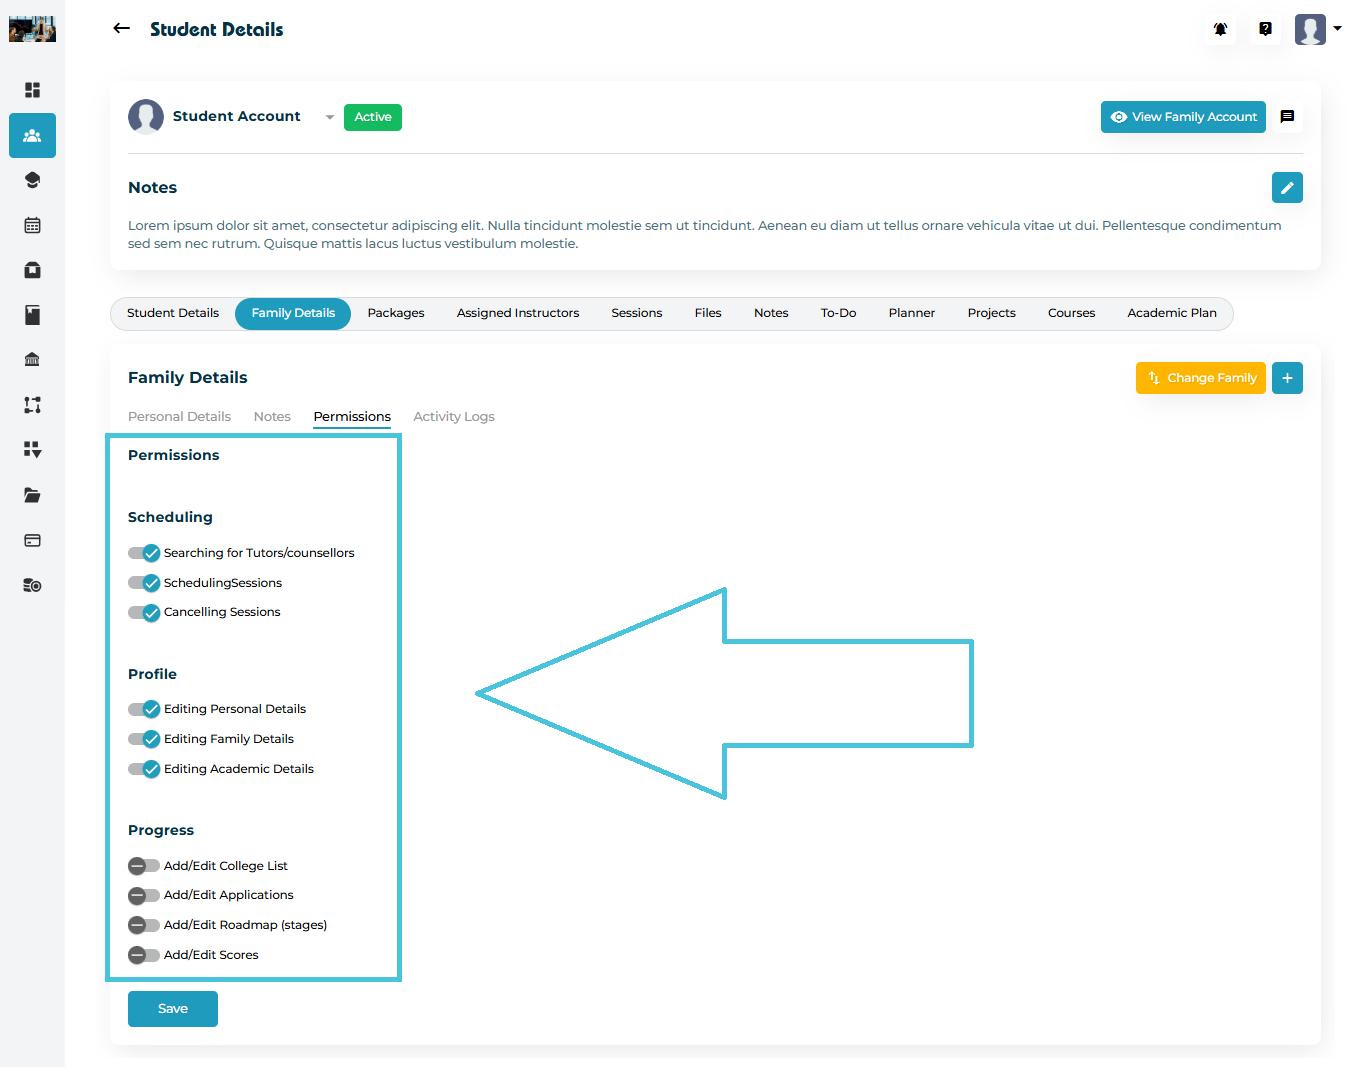This screenshot has height=1067, width=1366.
Task: Disable Searching for Tutors/counsellors toggle
Action: [x=144, y=553]
